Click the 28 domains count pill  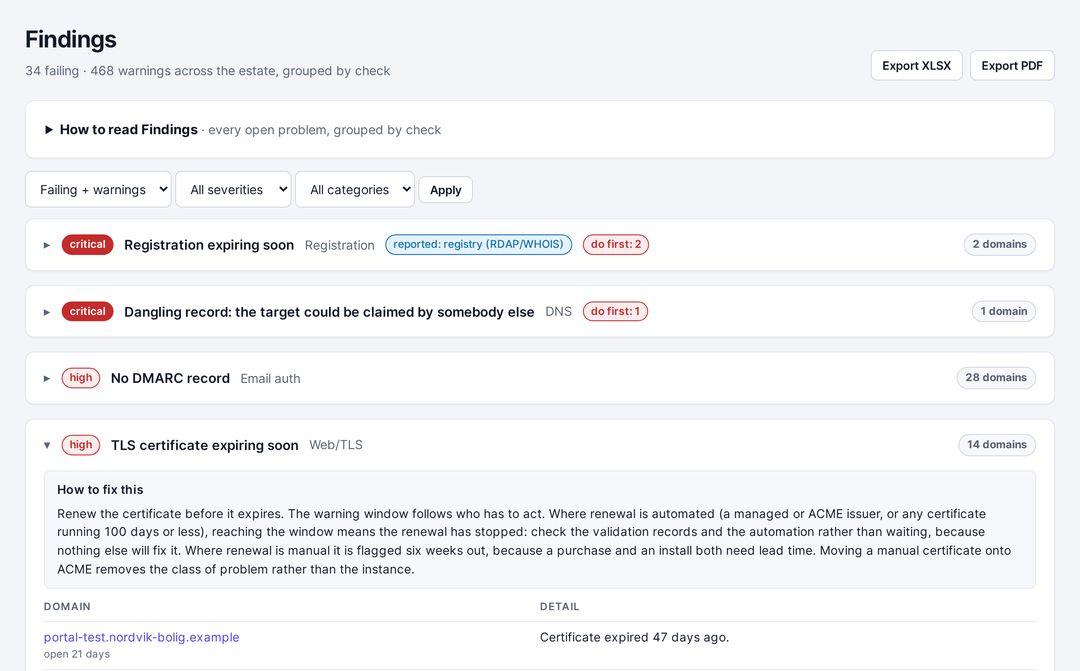pos(996,378)
